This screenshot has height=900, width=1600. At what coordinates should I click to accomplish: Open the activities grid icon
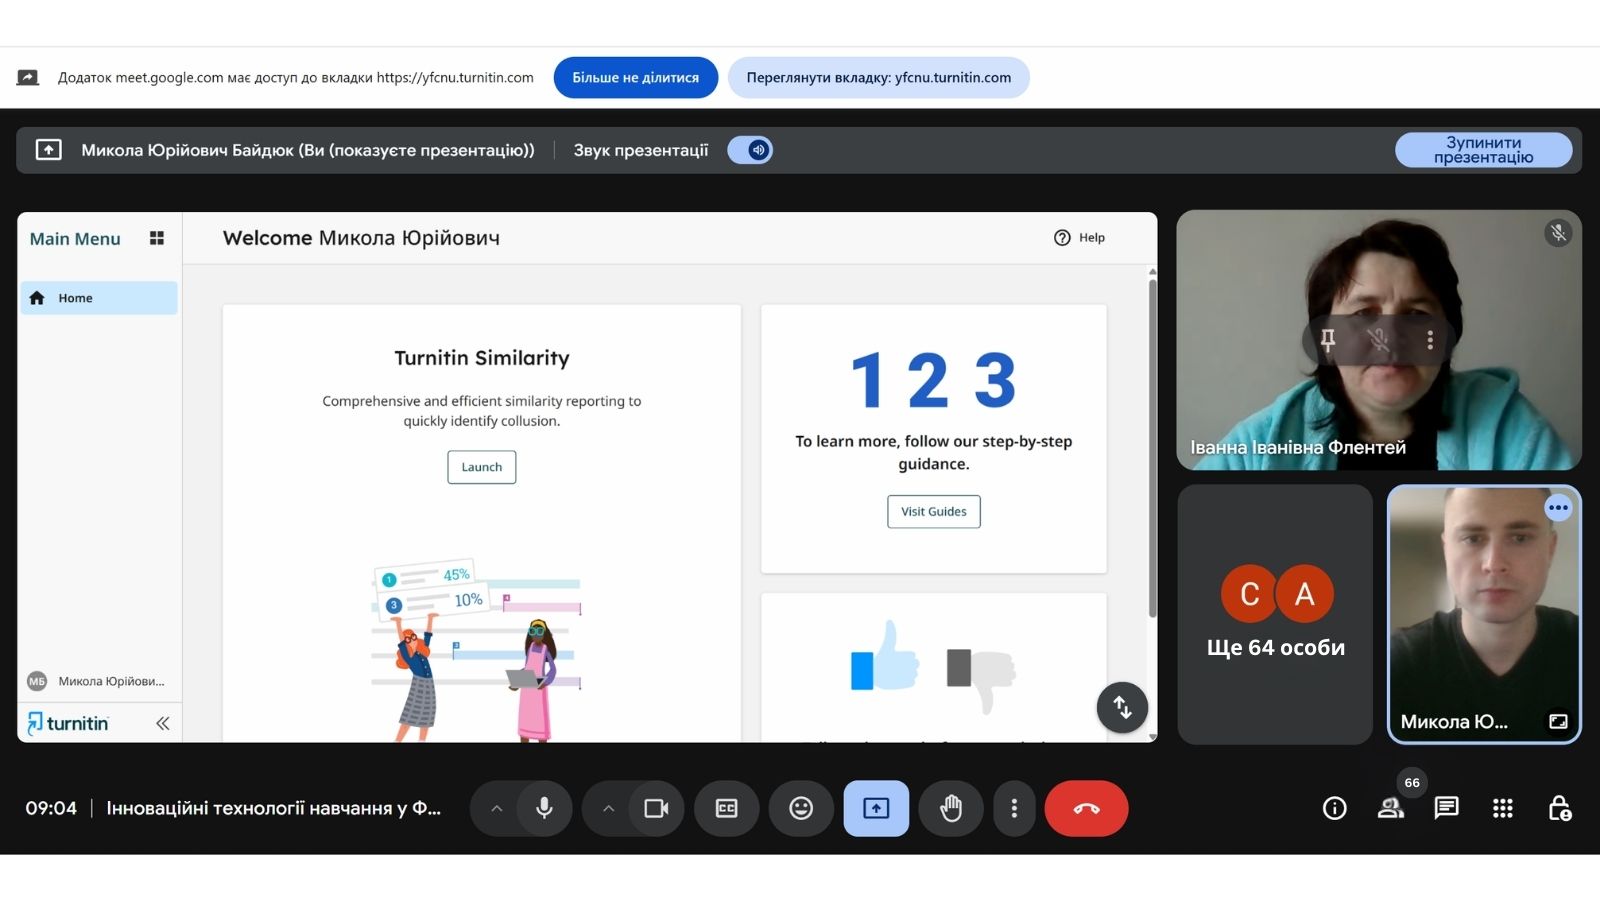1503,808
